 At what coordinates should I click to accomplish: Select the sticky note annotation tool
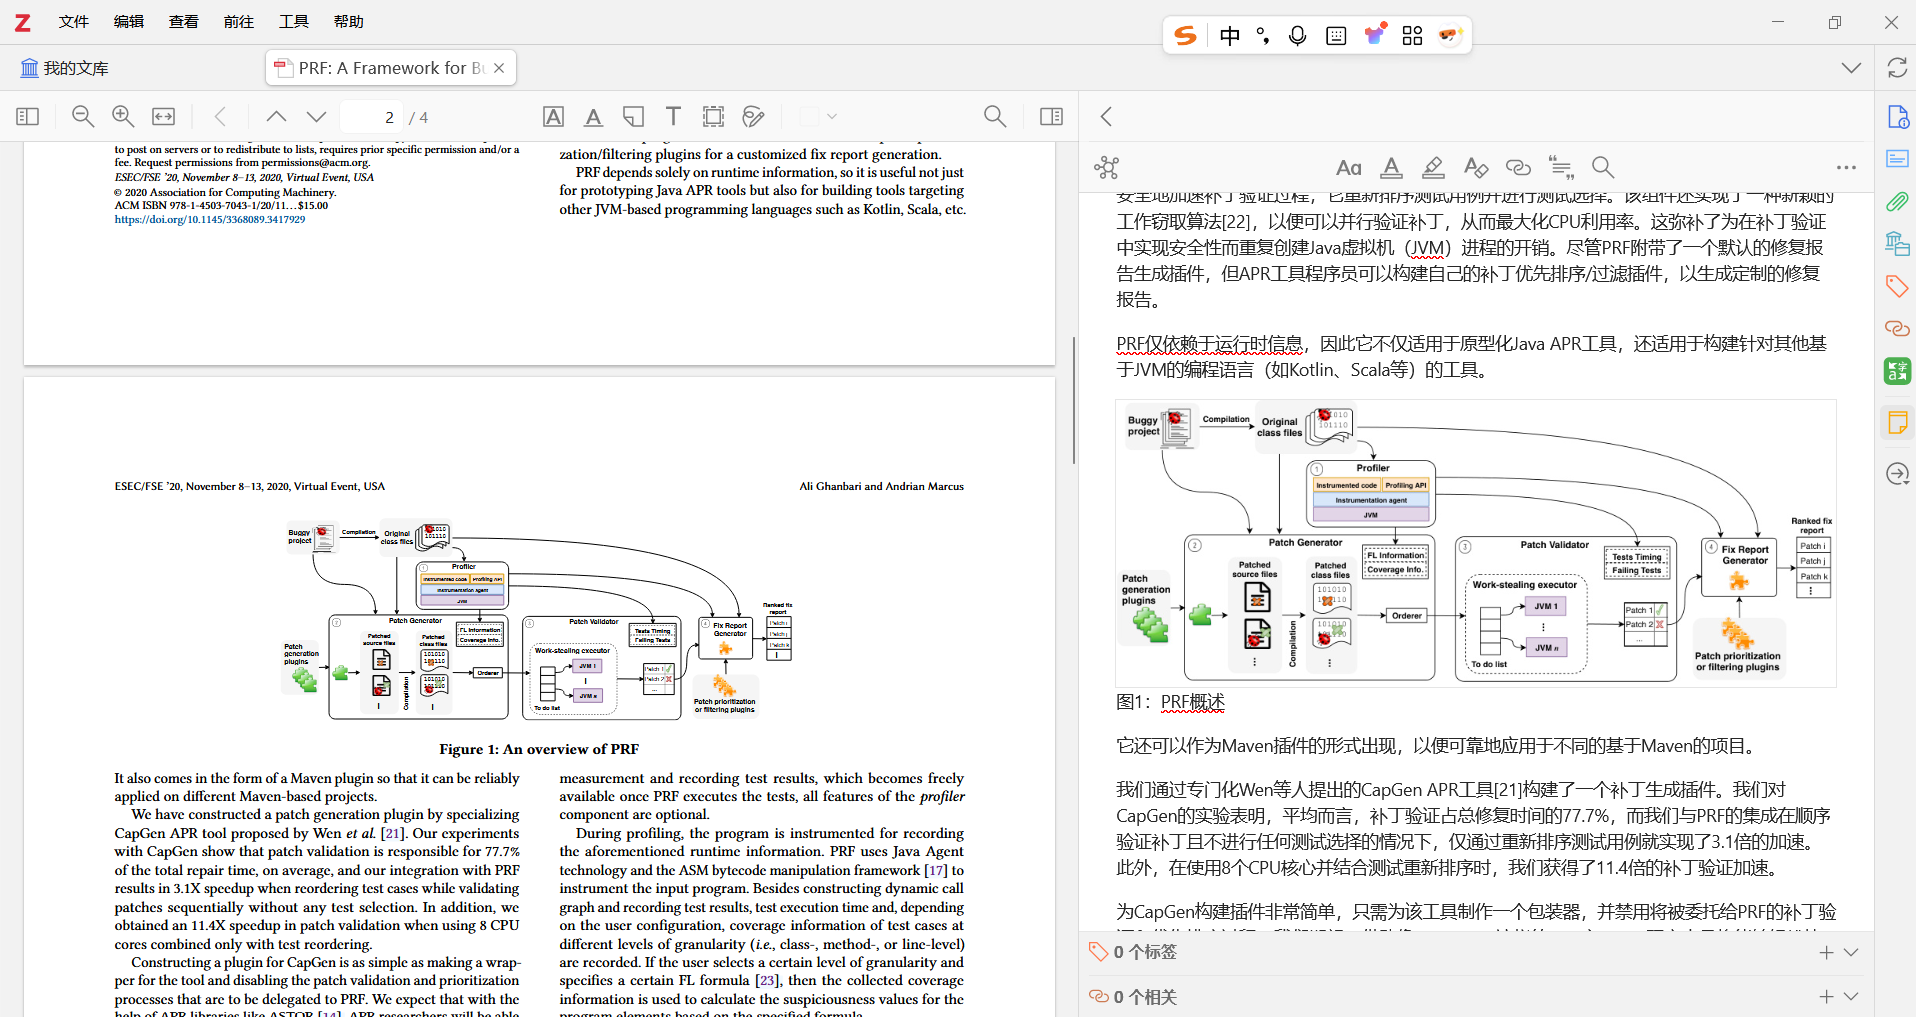click(x=633, y=117)
